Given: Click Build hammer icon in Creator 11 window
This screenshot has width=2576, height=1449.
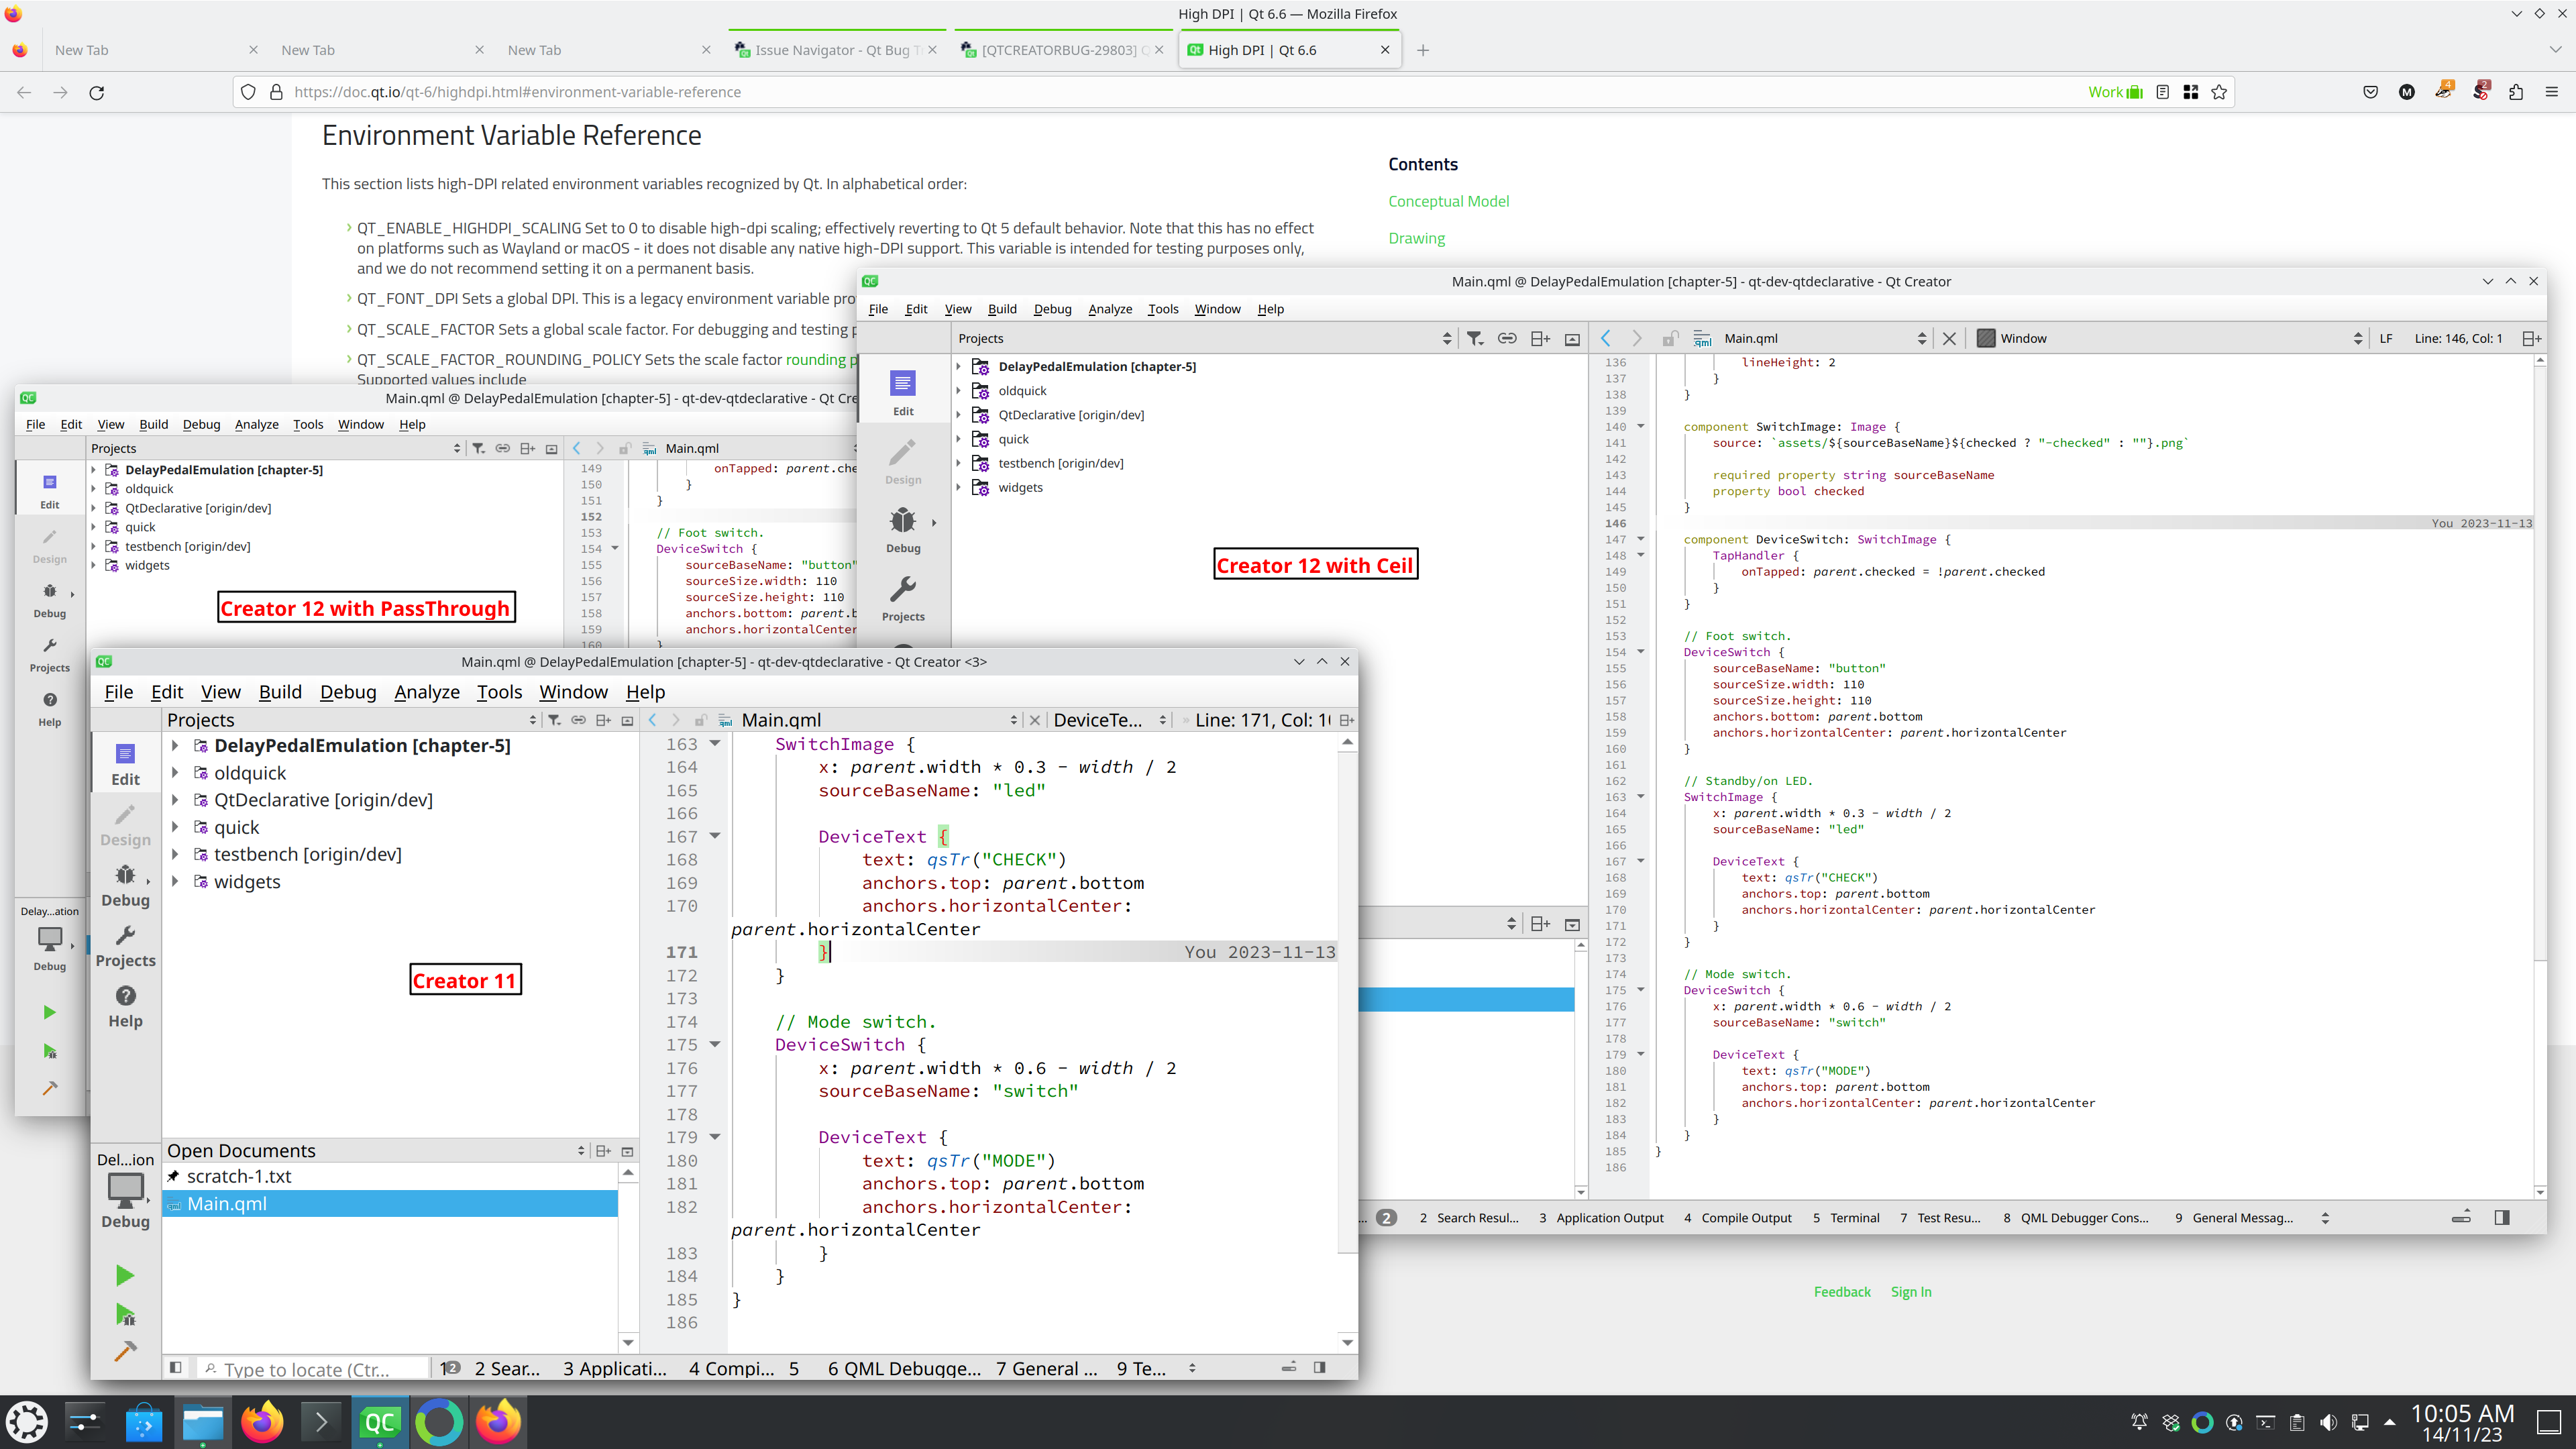Looking at the screenshot, I should point(125,1352).
